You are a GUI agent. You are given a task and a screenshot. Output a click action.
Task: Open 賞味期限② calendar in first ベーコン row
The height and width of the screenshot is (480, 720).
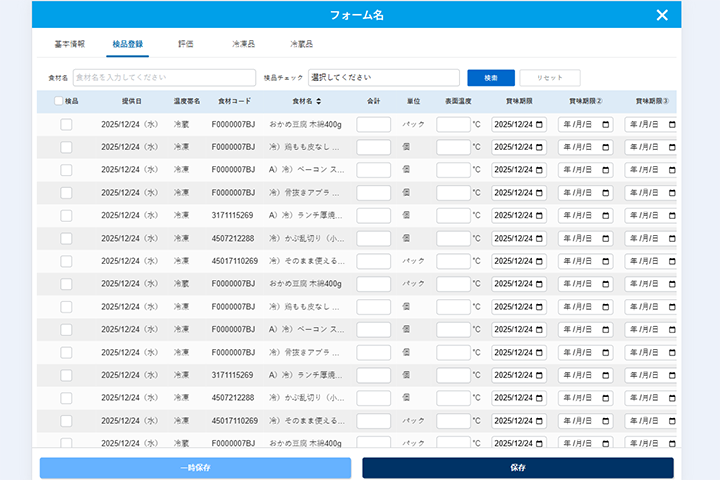point(606,170)
